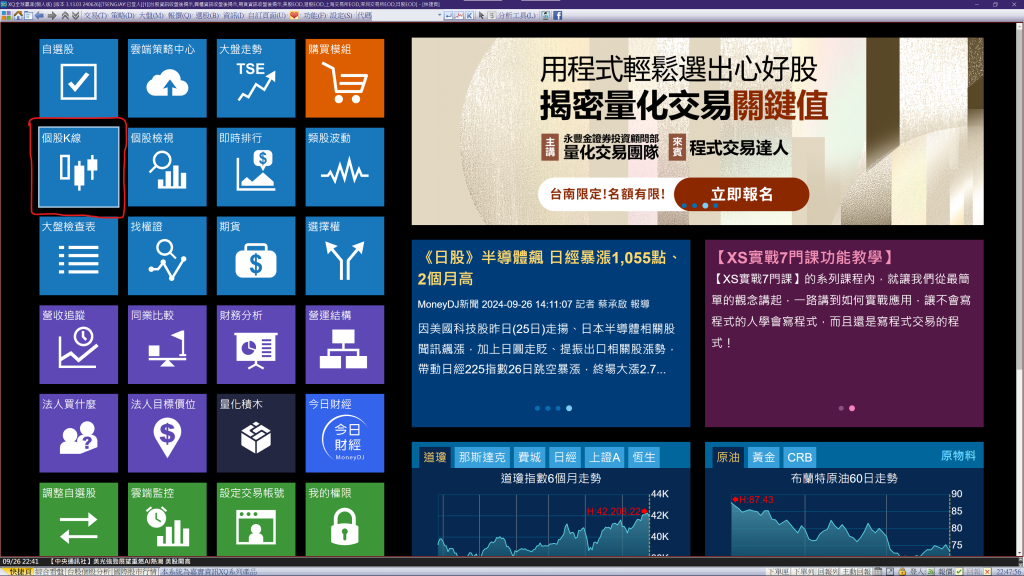Open the 選股(B) menu

coord(207,15)
